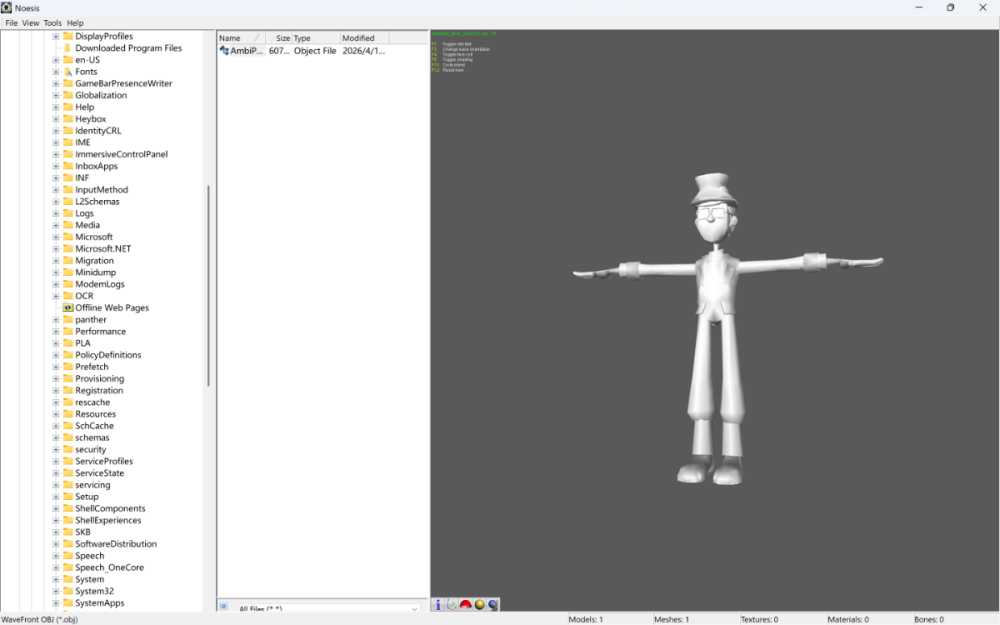
Task: Click the gold sphere icon in viewer toolbar
Action: (x=480, y=605)
